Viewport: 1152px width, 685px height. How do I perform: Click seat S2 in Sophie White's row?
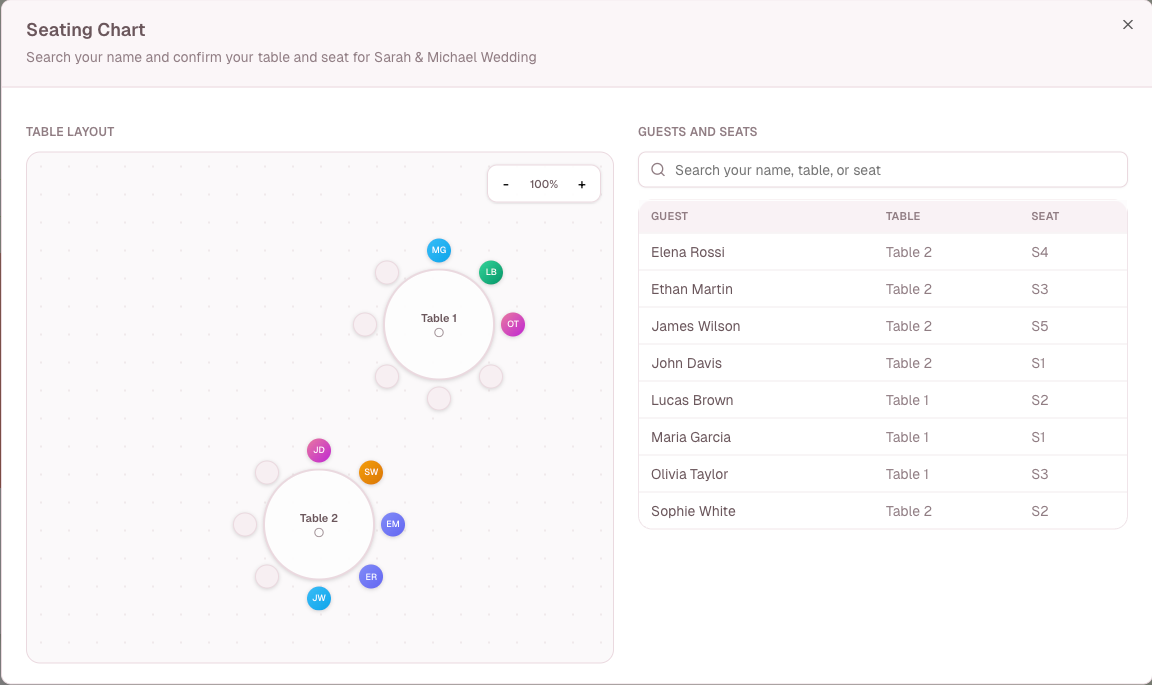pos(1039,511)
